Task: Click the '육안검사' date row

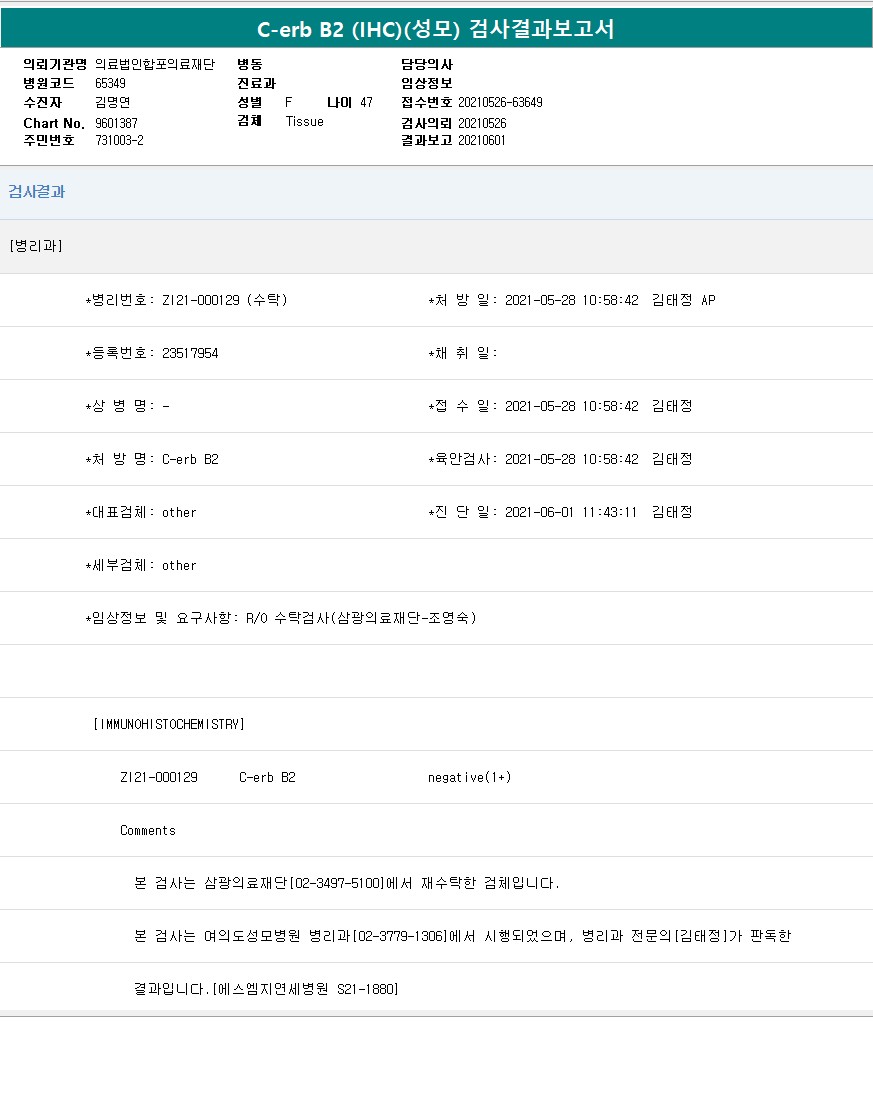Action: coord(560,459)
